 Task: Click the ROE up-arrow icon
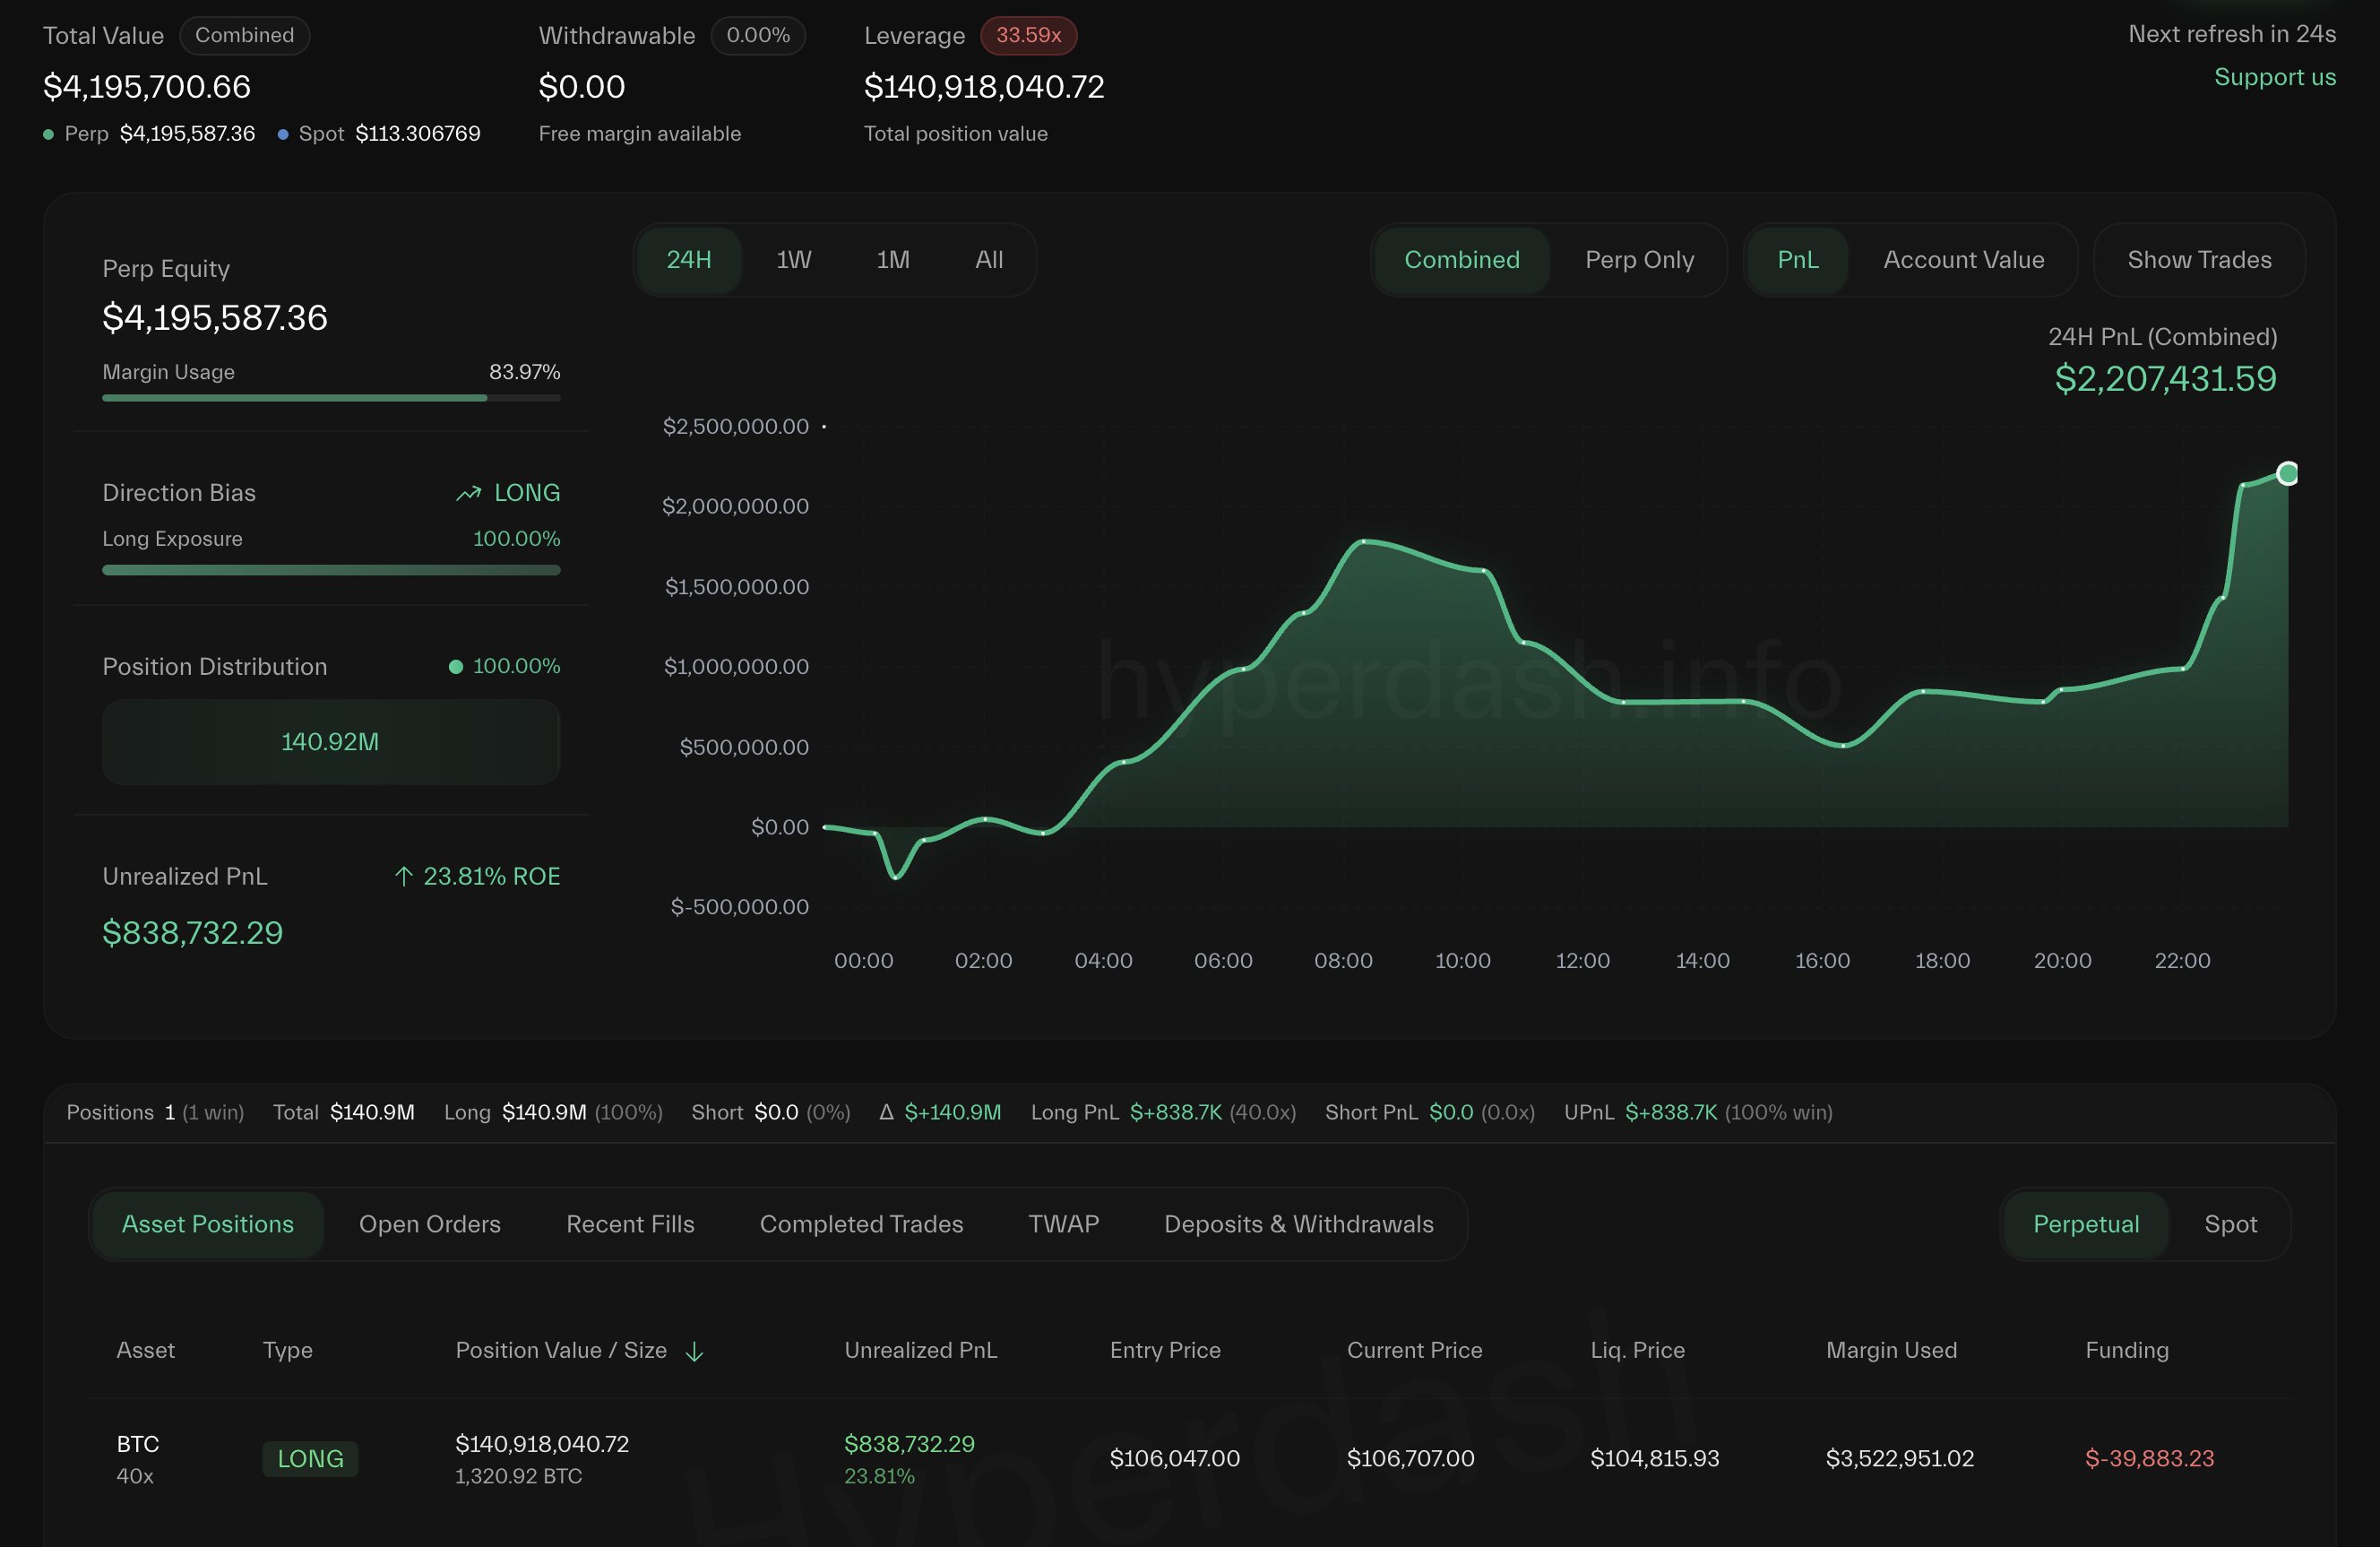tap(404, 877)
